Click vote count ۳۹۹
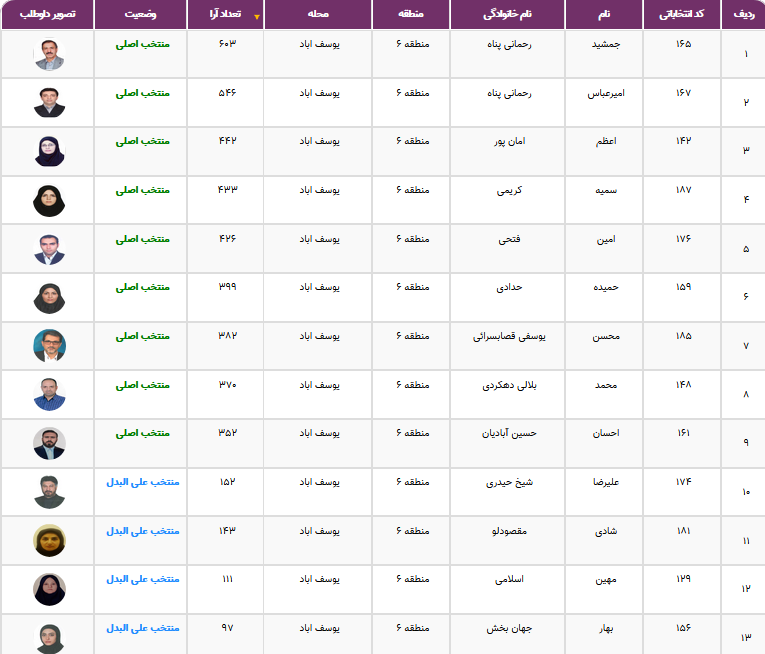Screen dimensions: 765x654 pos(227,286)
